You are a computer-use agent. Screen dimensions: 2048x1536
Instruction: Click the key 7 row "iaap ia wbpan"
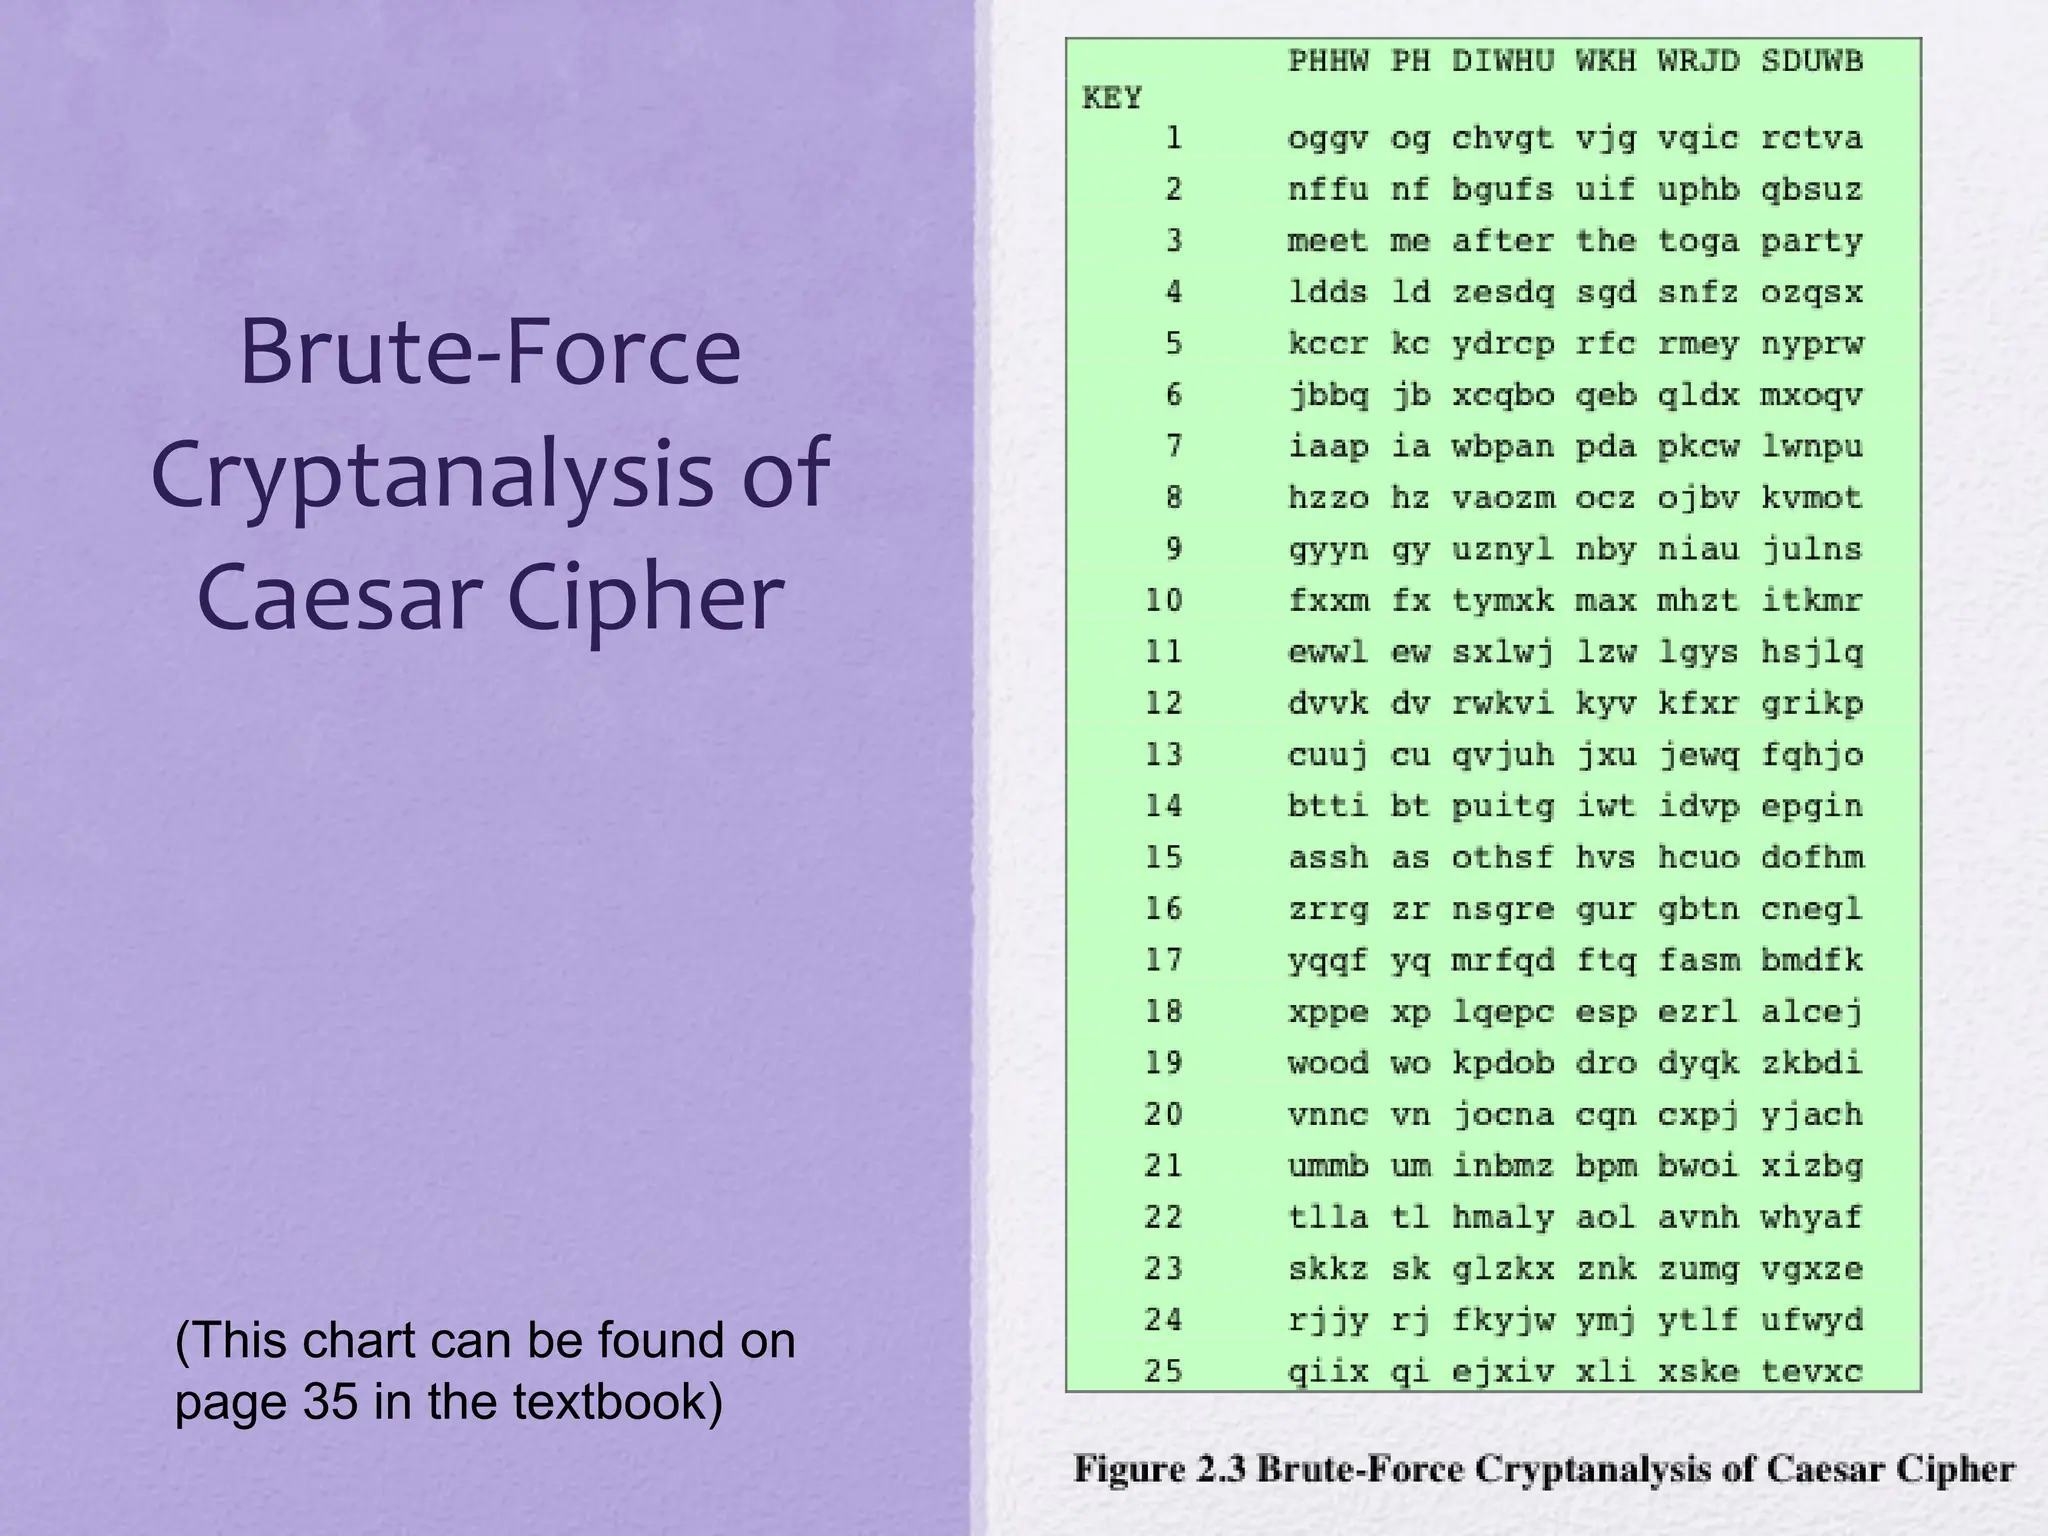(x=1513, y=446)
